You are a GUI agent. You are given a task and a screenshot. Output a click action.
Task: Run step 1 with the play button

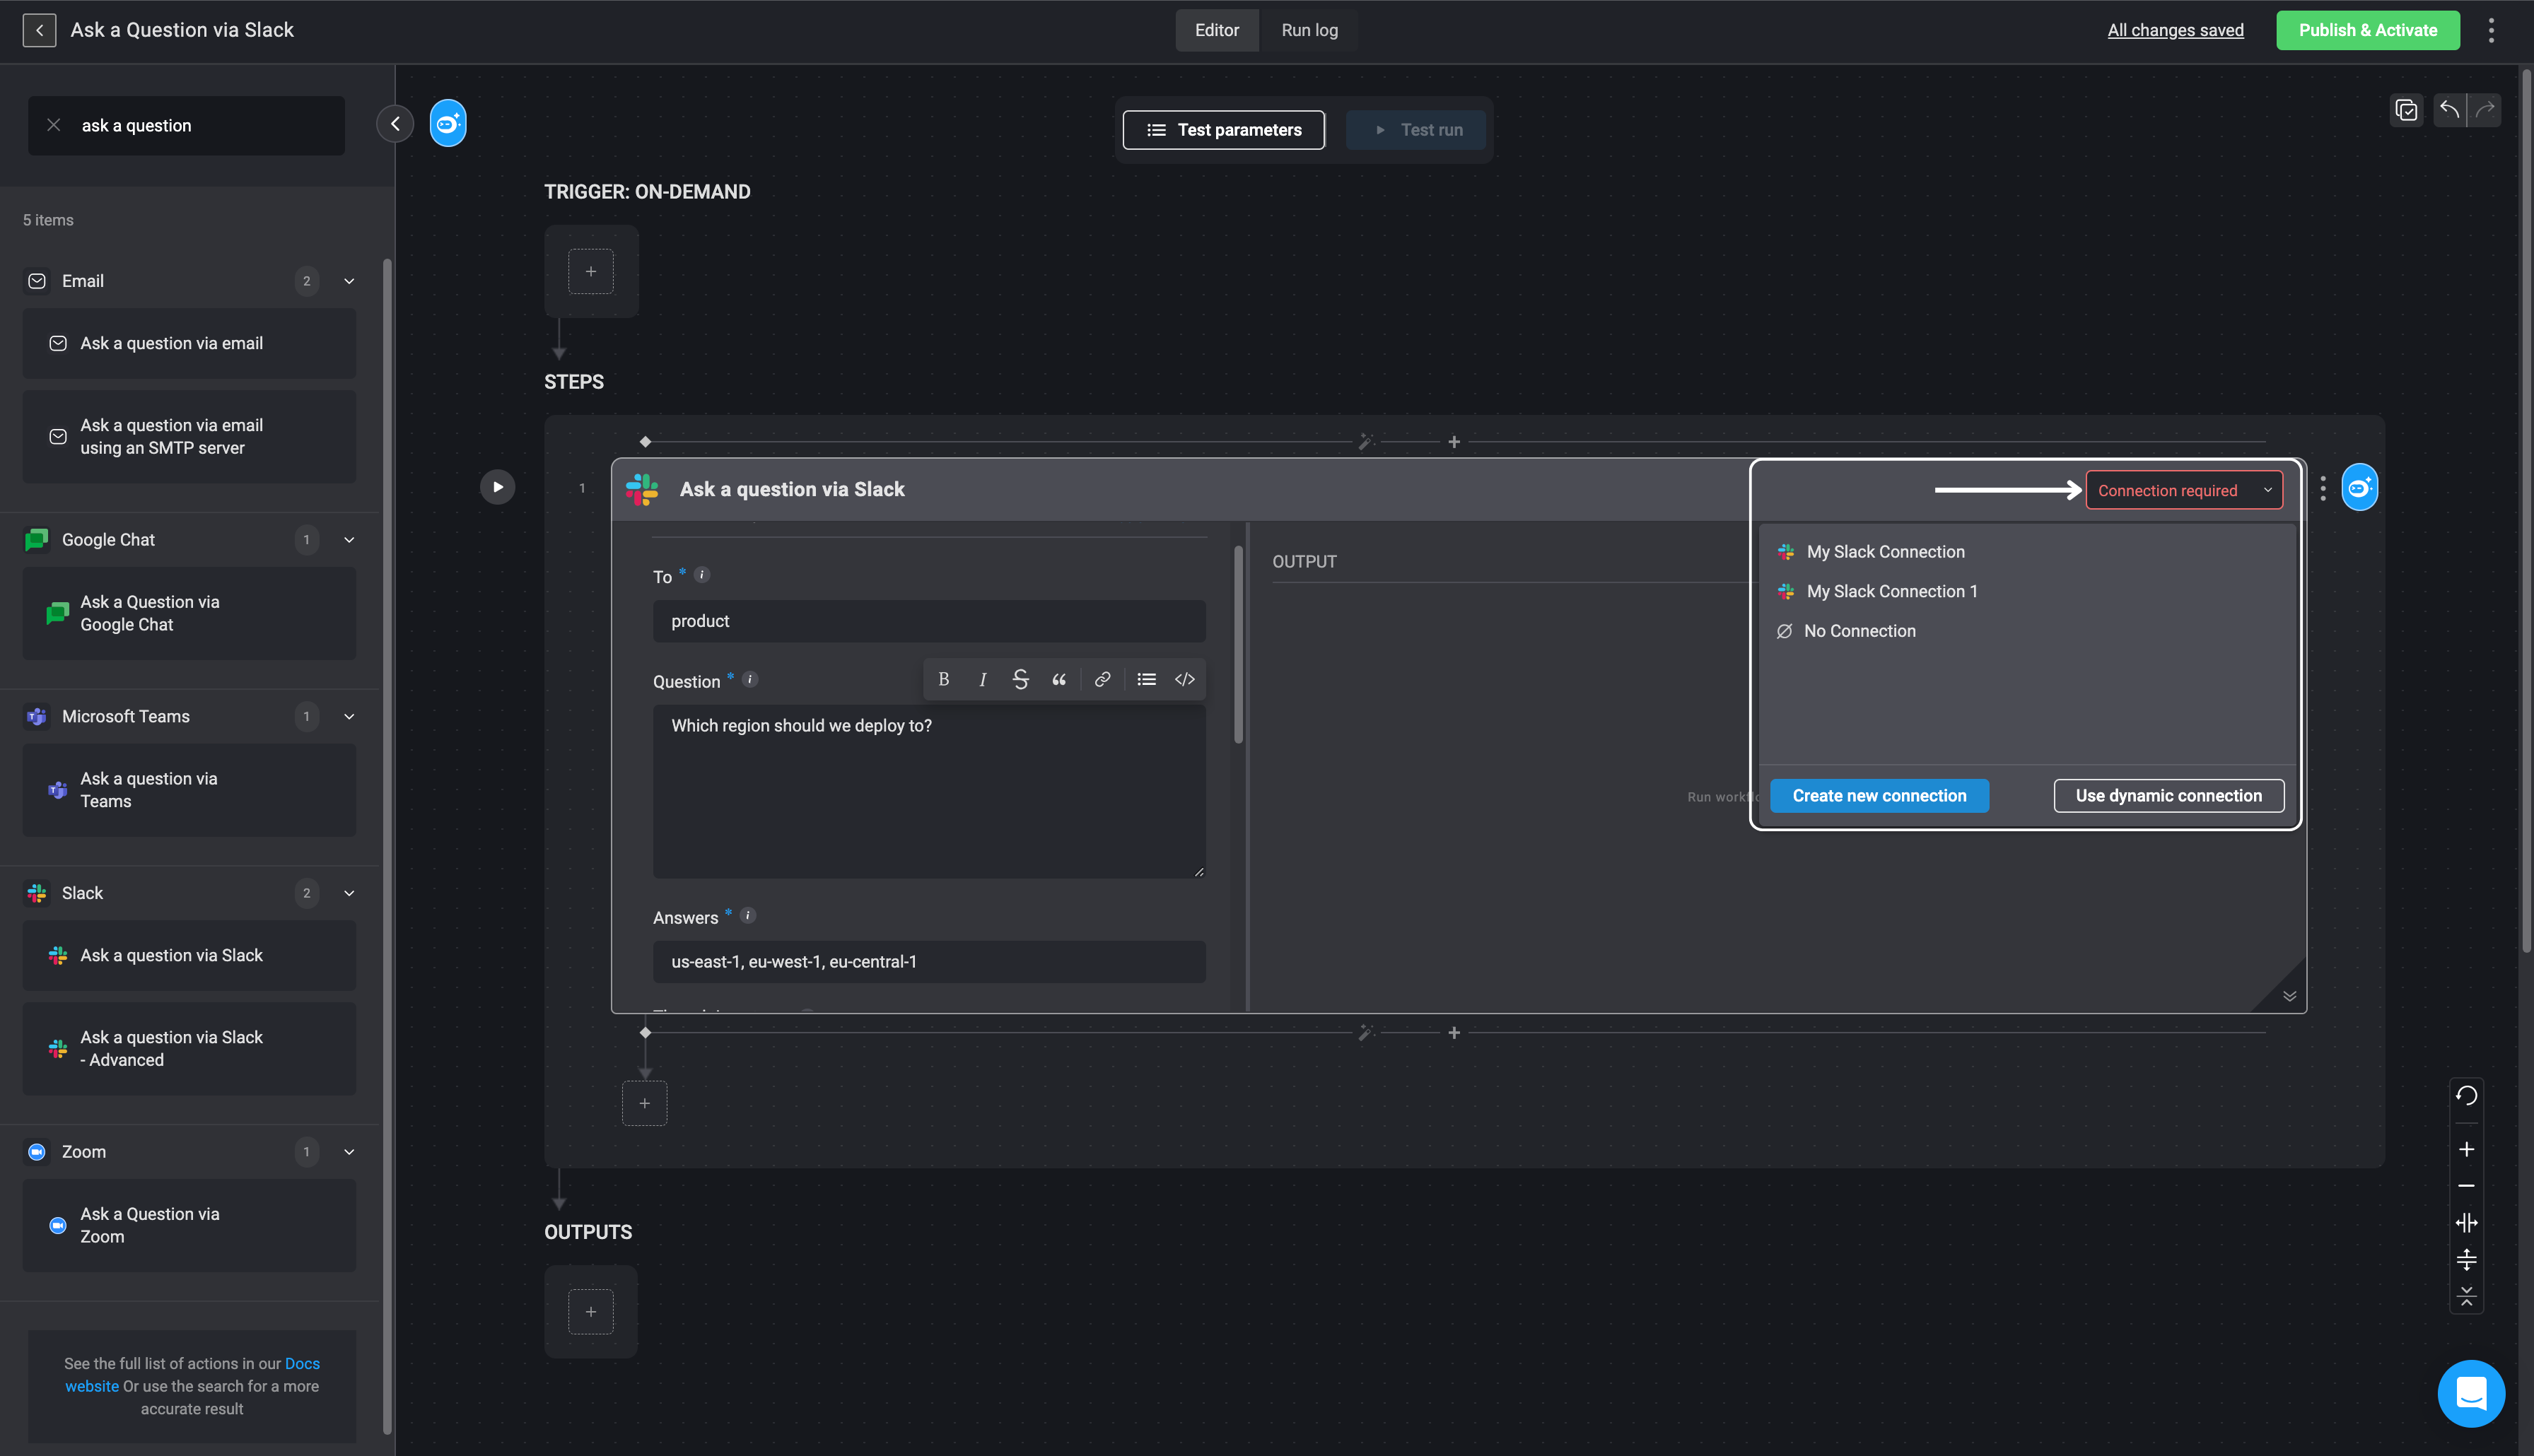(497, 487)
